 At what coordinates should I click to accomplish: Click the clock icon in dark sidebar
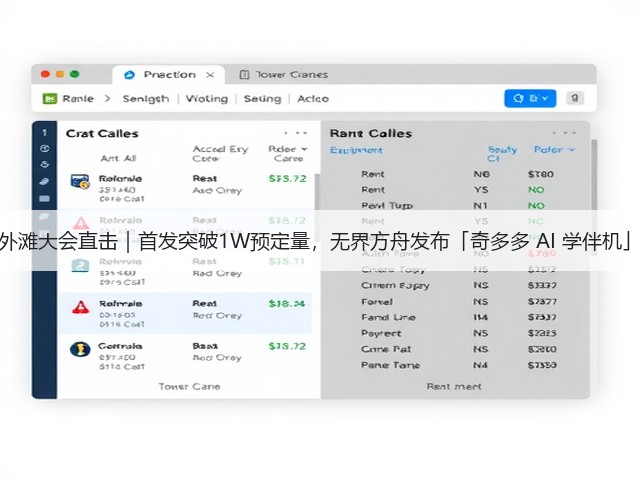(44, 149)
